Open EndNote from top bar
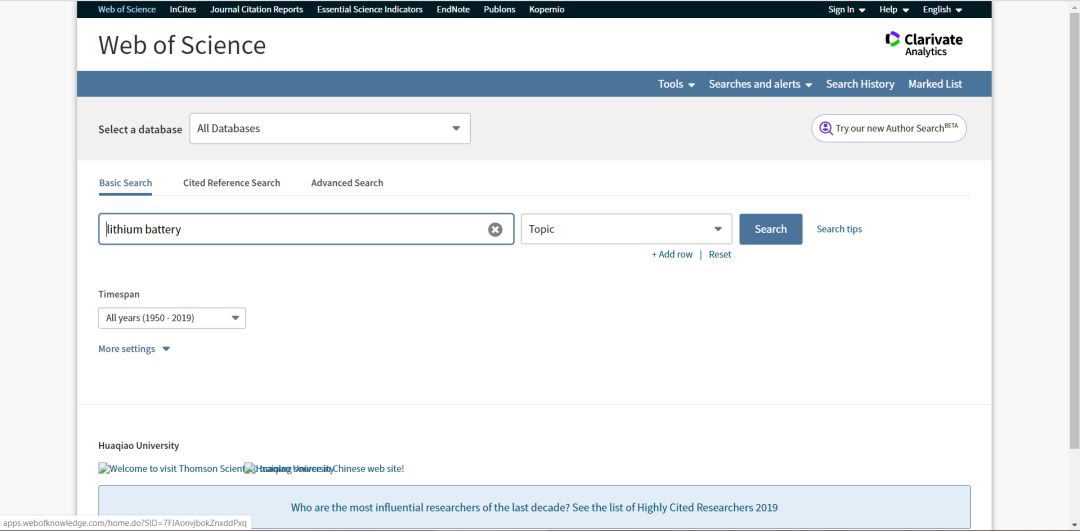The height and width of the screenshot is (531, 1080). 453,10
